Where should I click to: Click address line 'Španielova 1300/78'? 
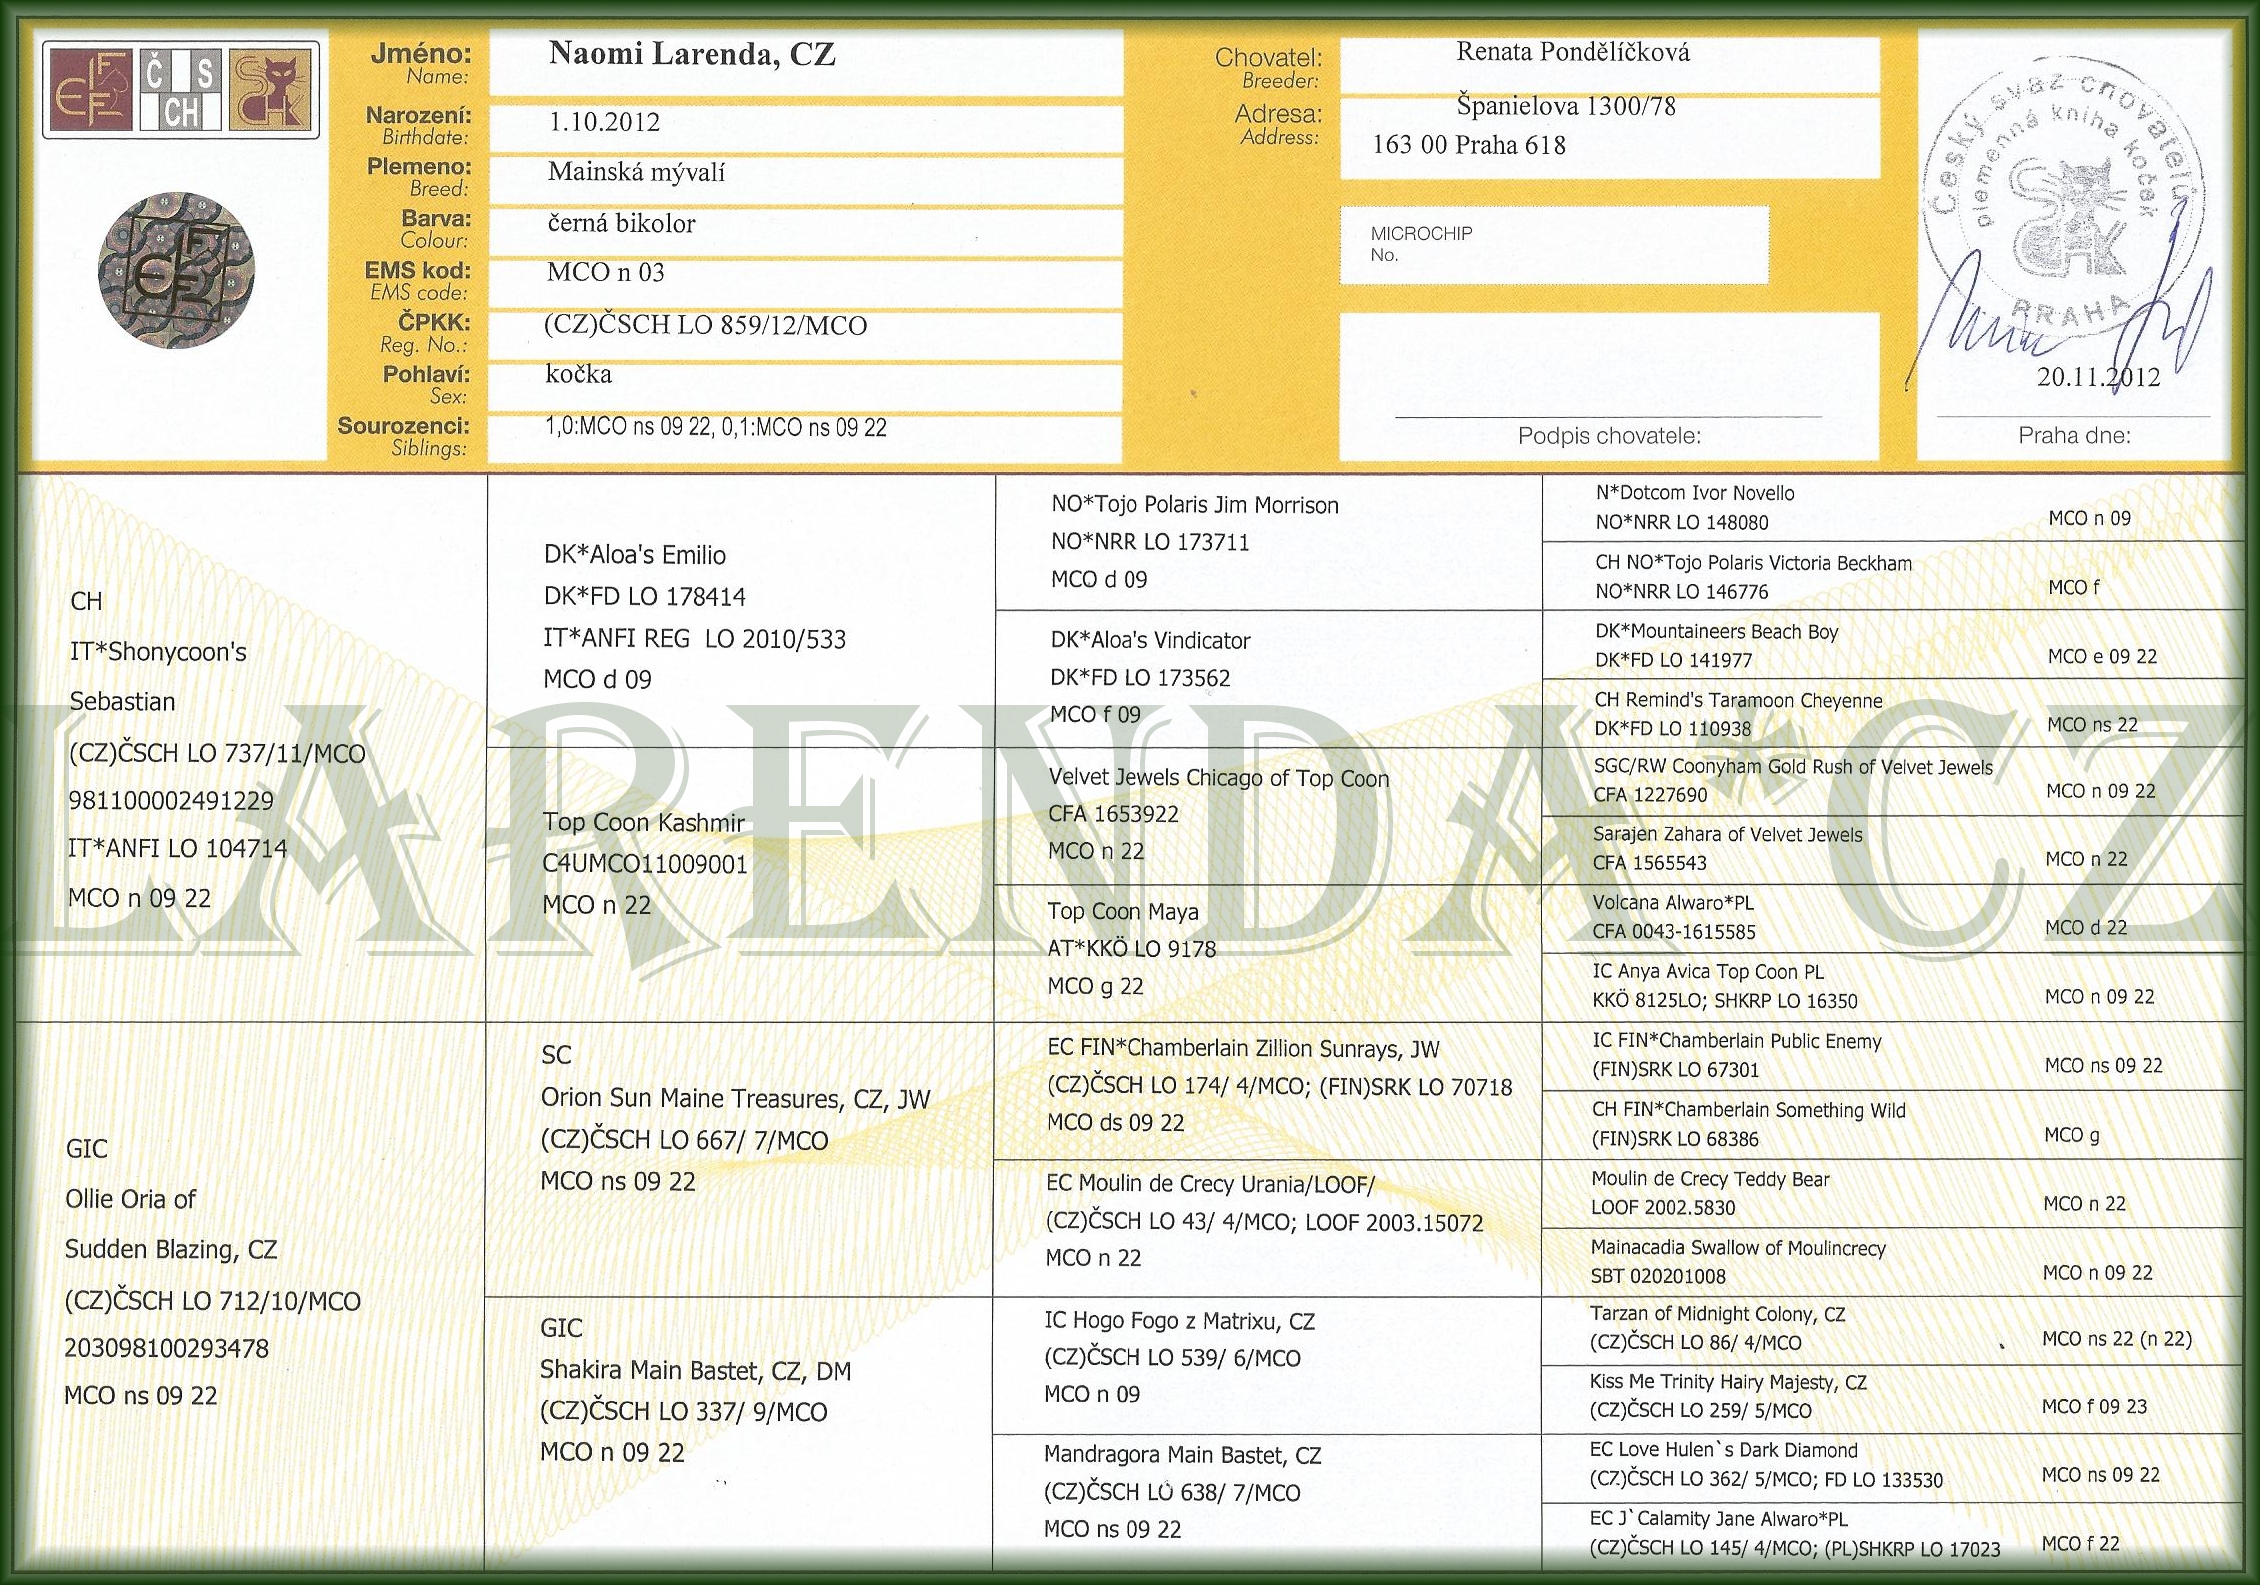[1566, 105]
